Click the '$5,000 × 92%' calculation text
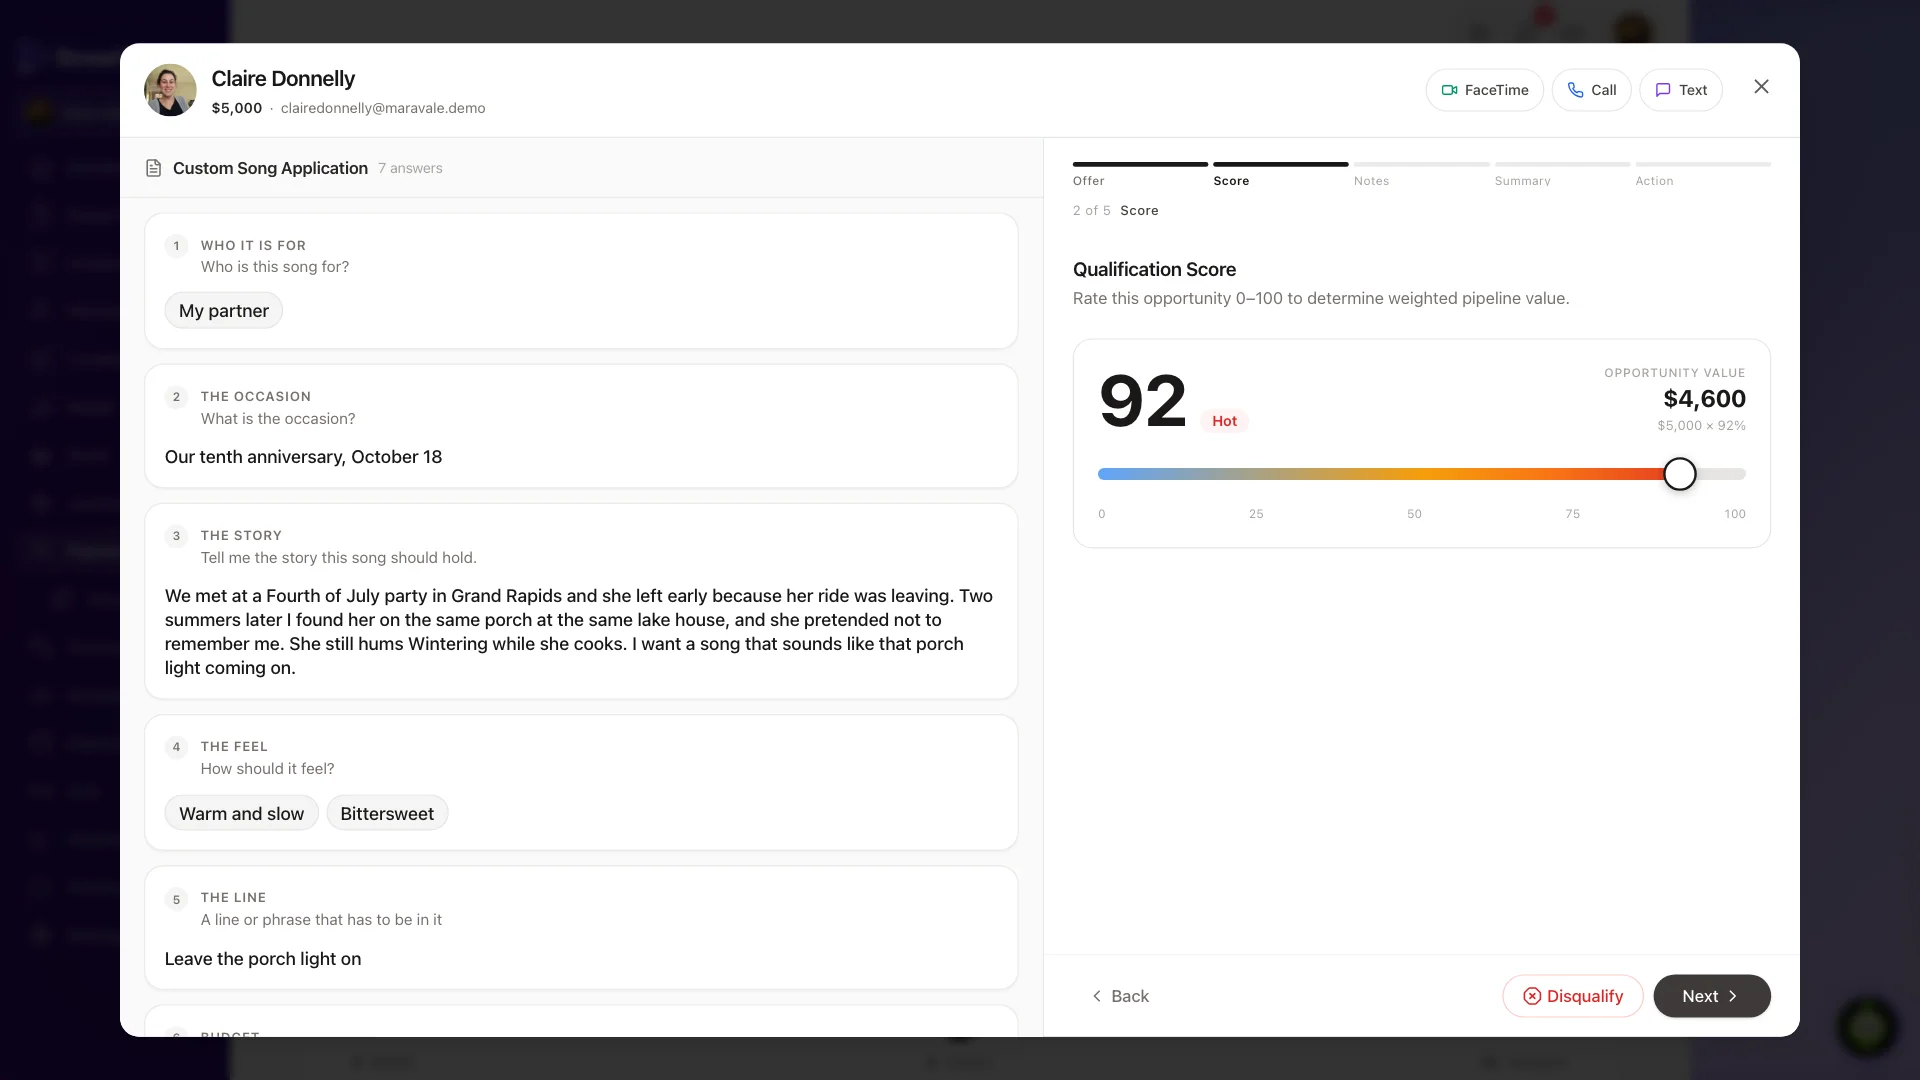The image size is (1920, 1080). point(1701,426)
